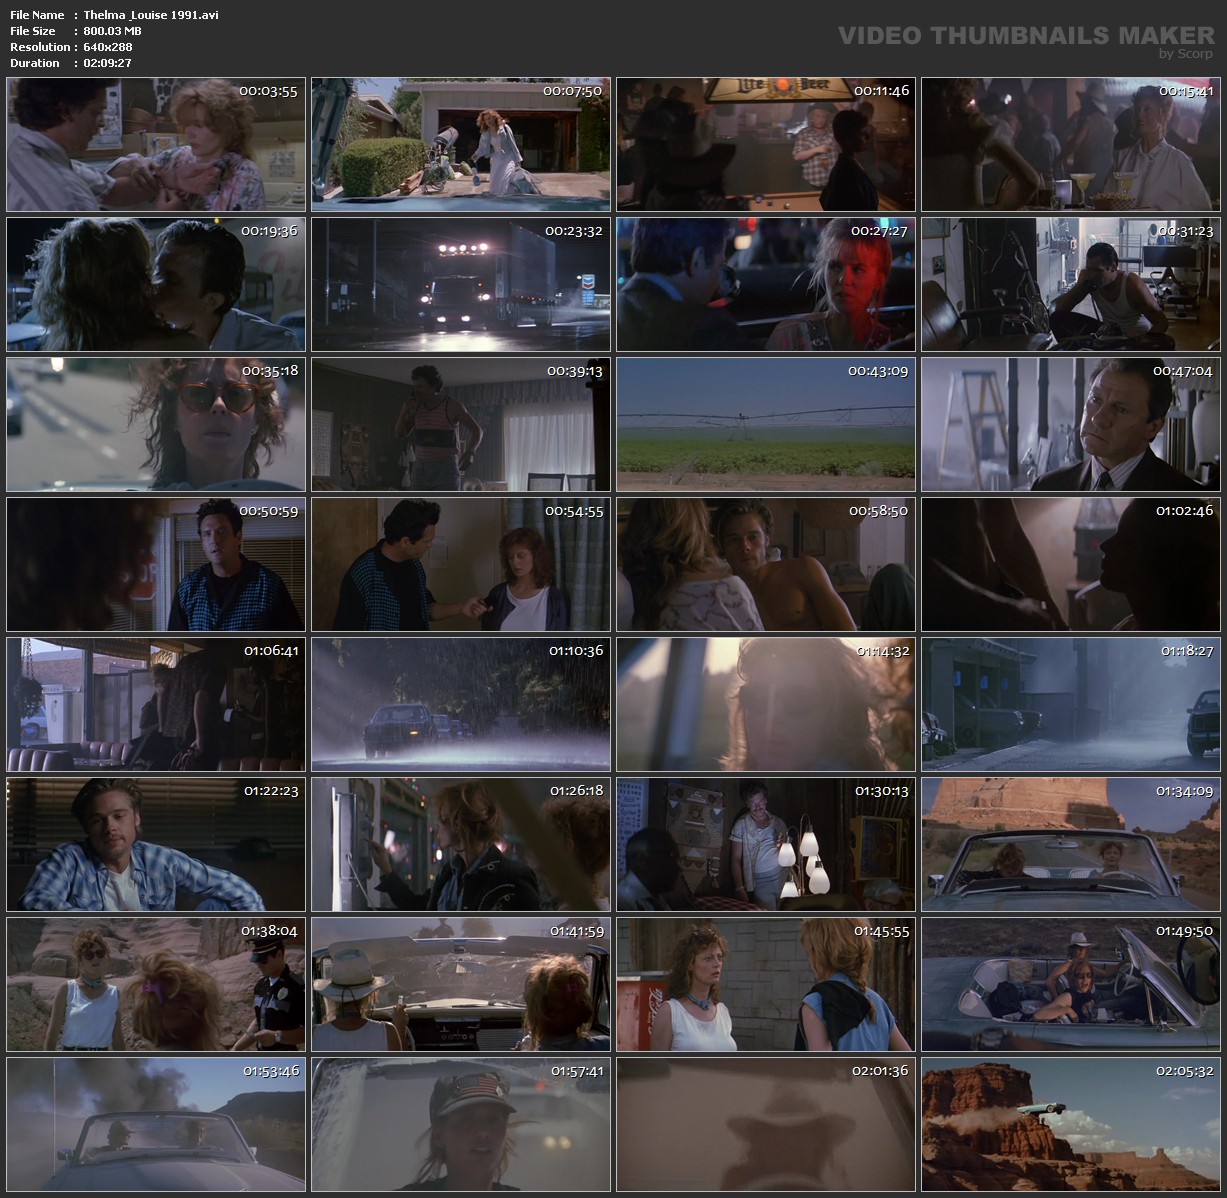Open the rainy car frame 01:10:36
1227x1198 pixels.
[461, 704]
